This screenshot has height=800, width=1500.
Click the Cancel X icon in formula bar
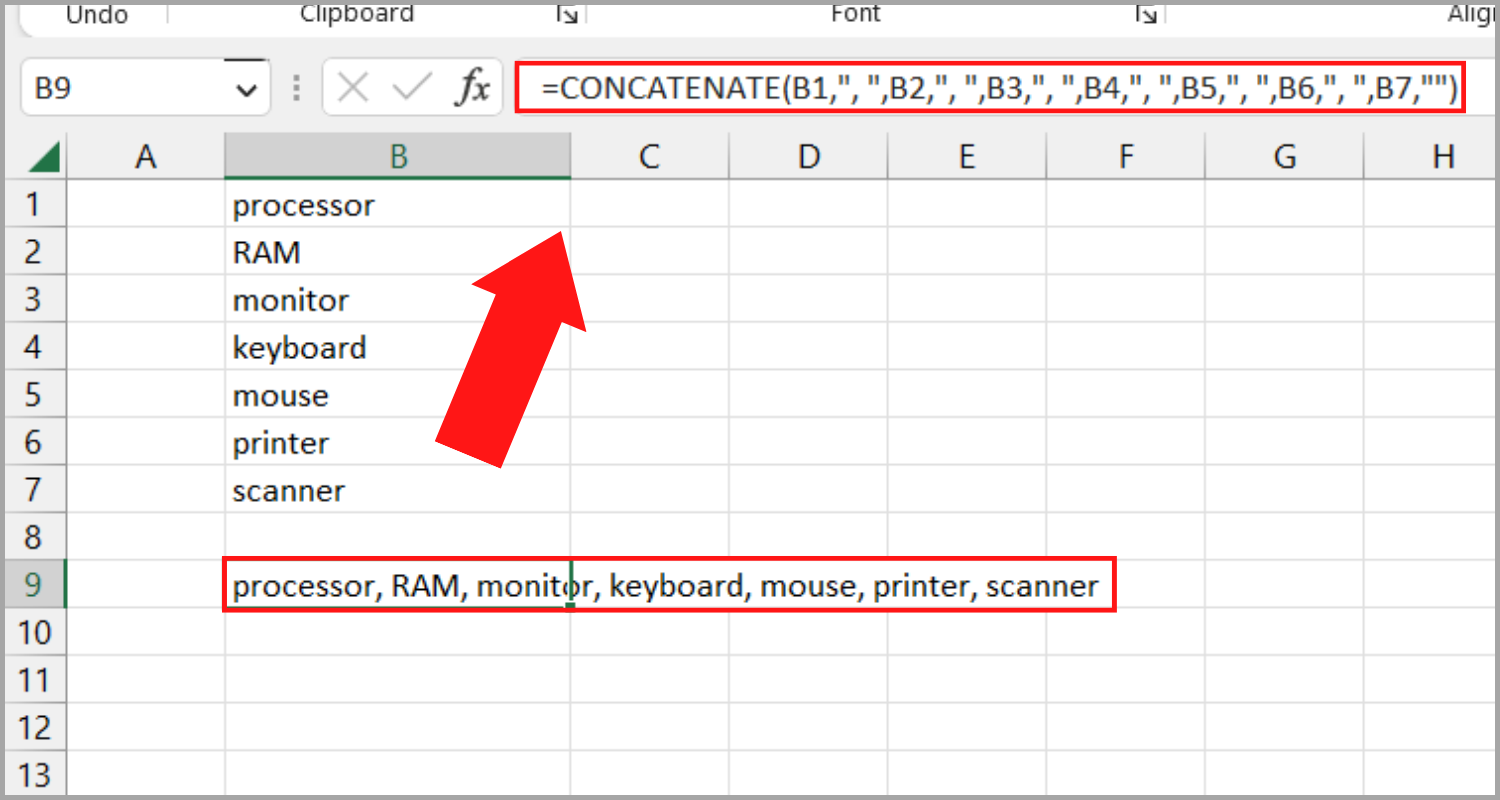coord(353,88)
